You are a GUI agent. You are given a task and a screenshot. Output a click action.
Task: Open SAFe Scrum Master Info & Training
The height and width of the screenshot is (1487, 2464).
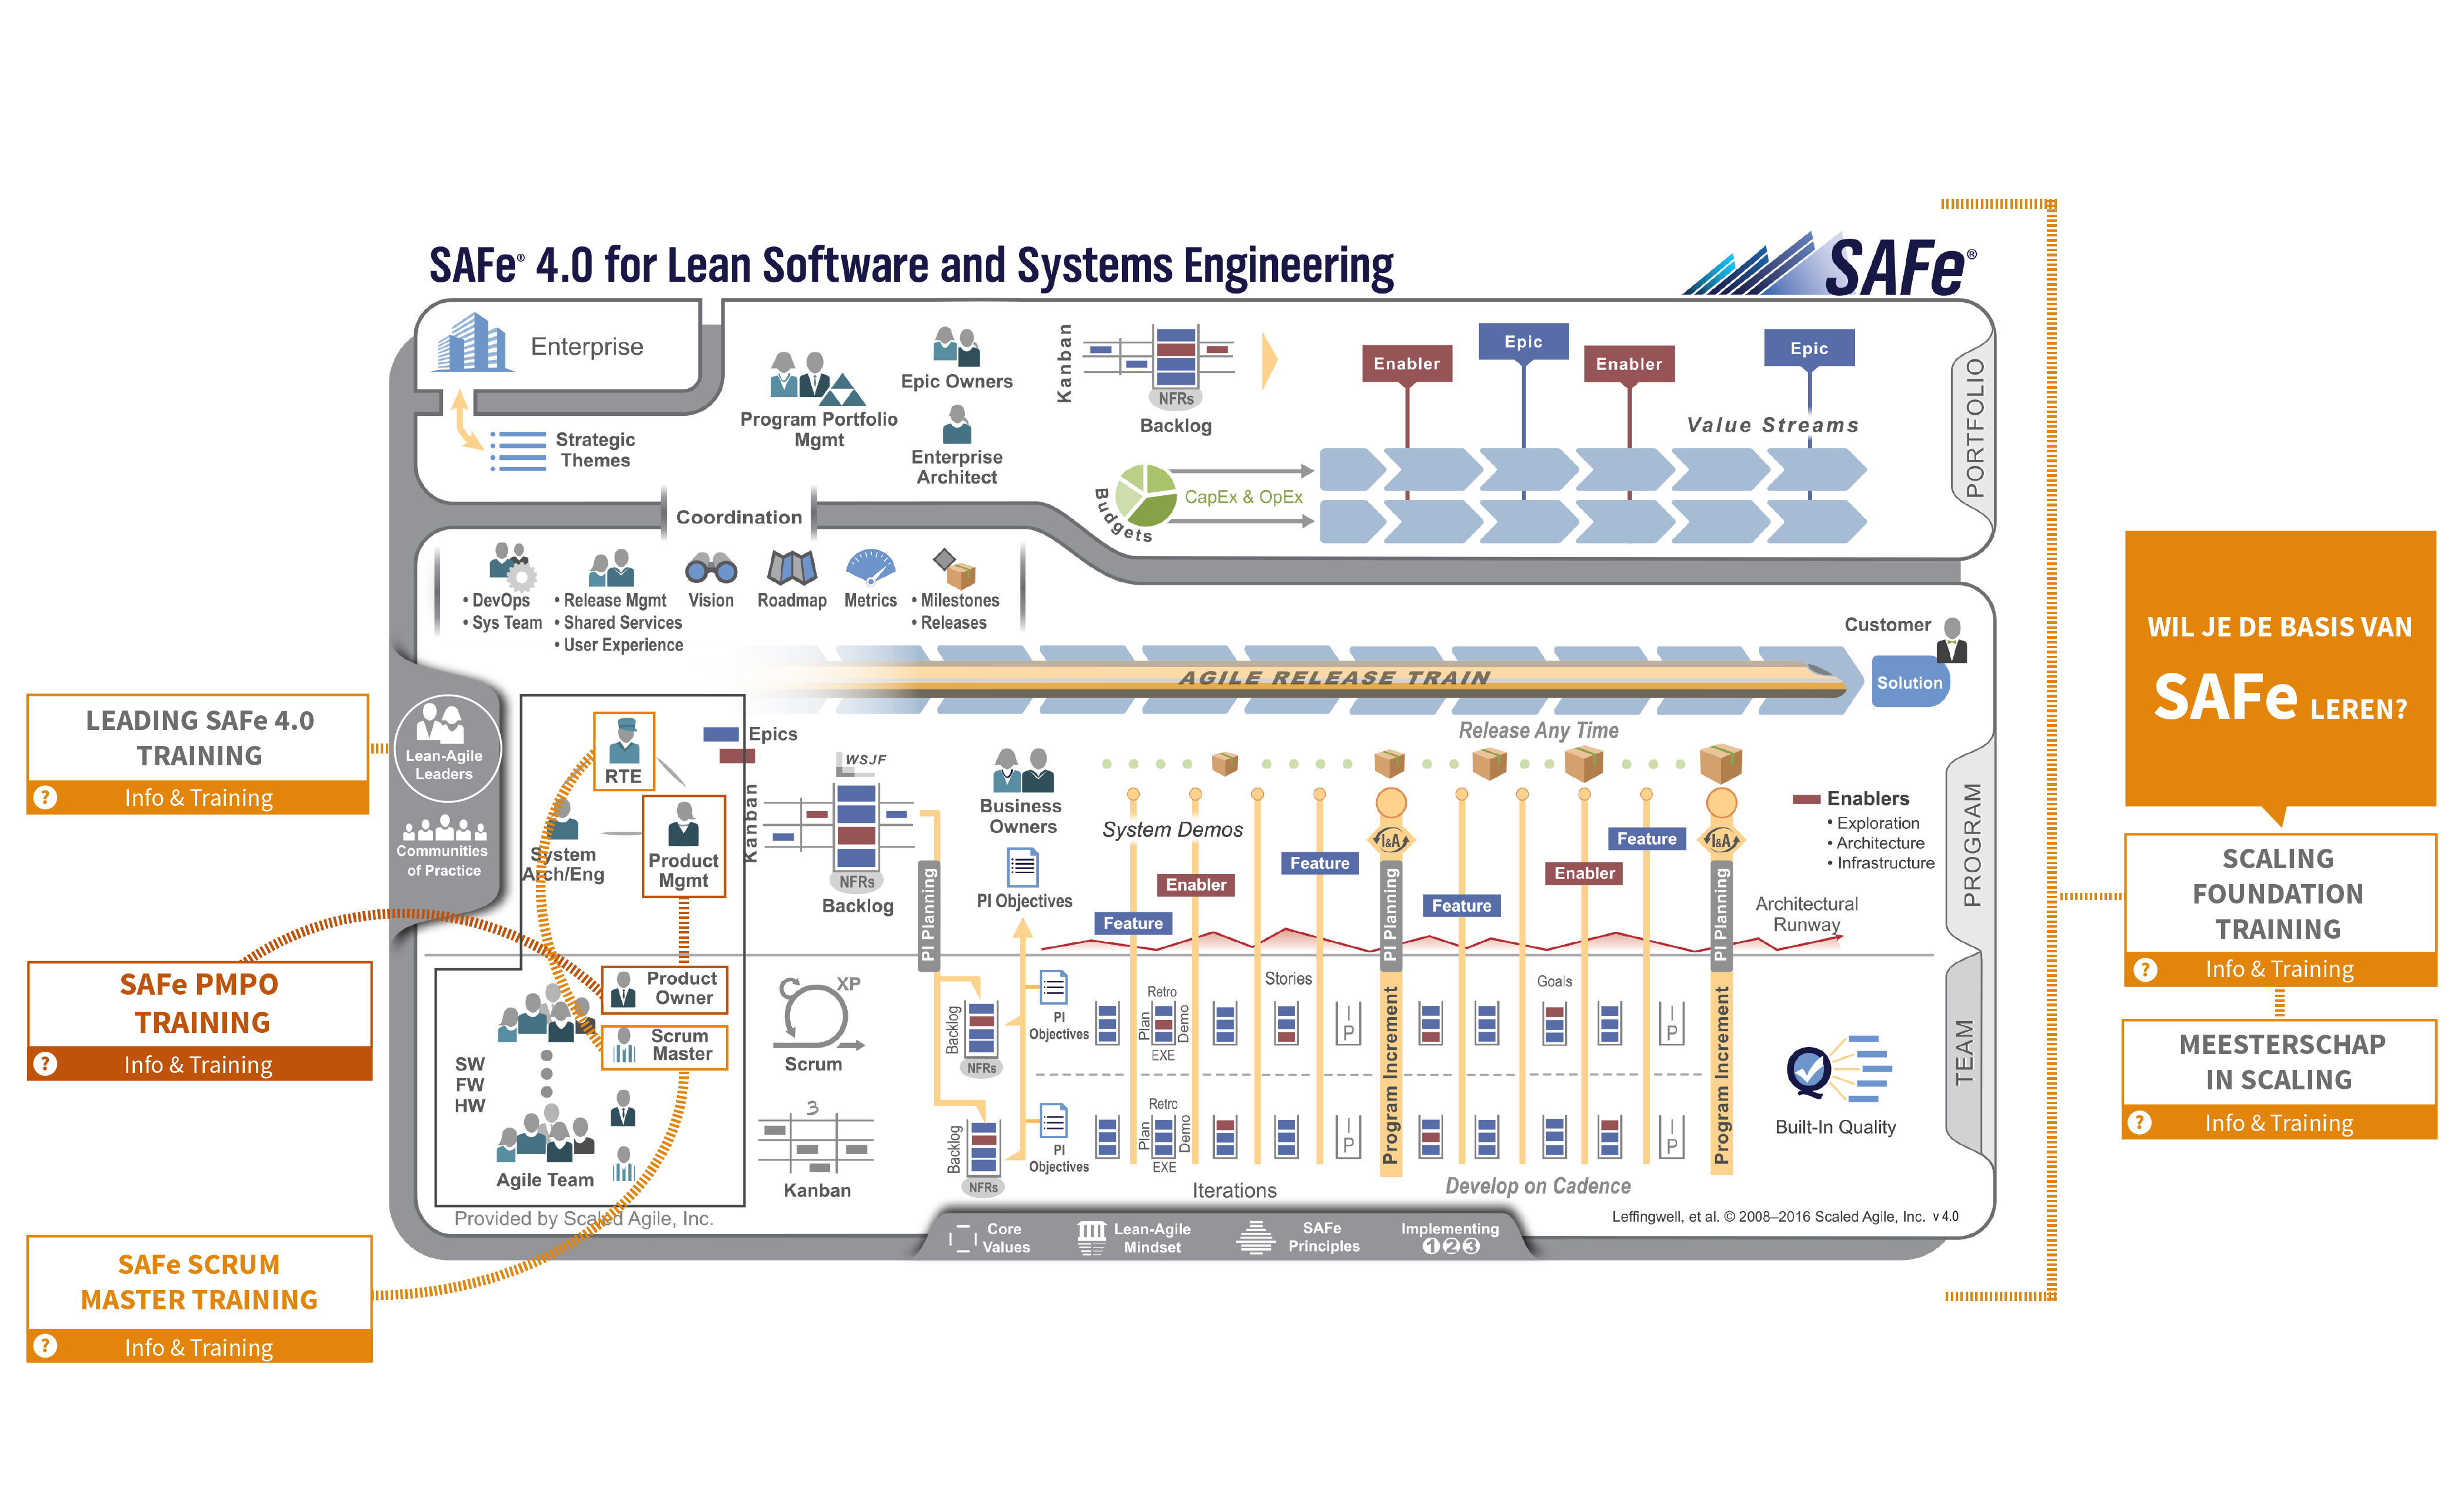point(199,1347)
